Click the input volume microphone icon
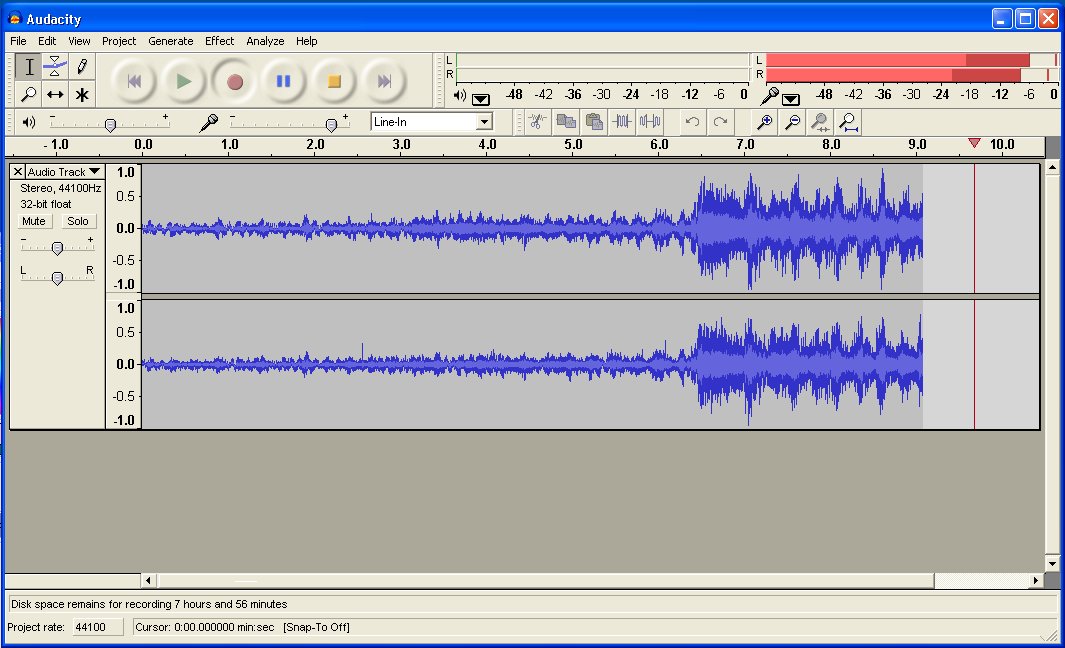Image resolution: width=1065 pixels, height=648 pixels. [209, 122]
